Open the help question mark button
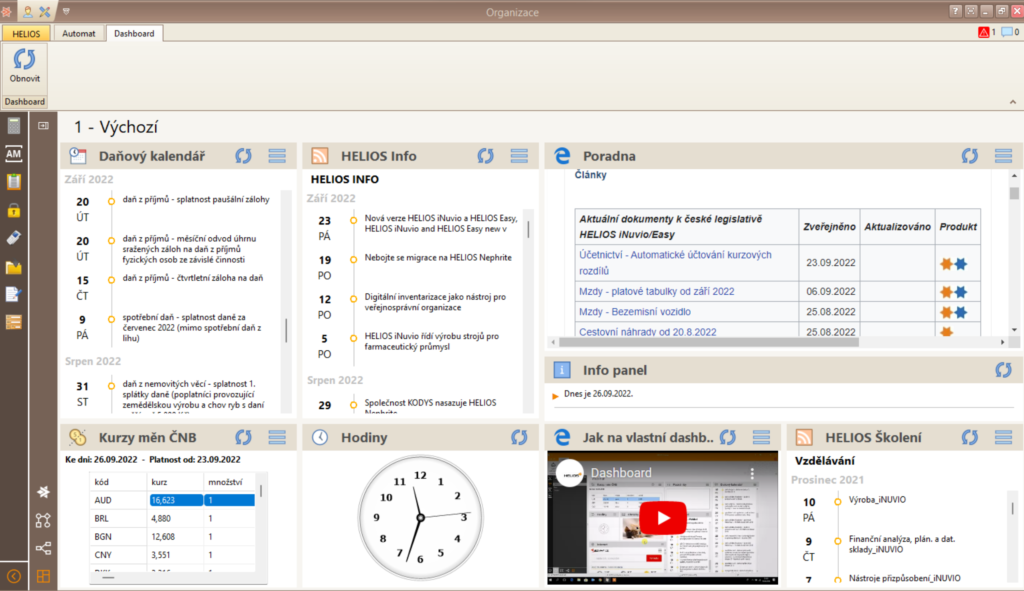The height and width of the screenshot is (591, 1024). click(x=955, y=11)
